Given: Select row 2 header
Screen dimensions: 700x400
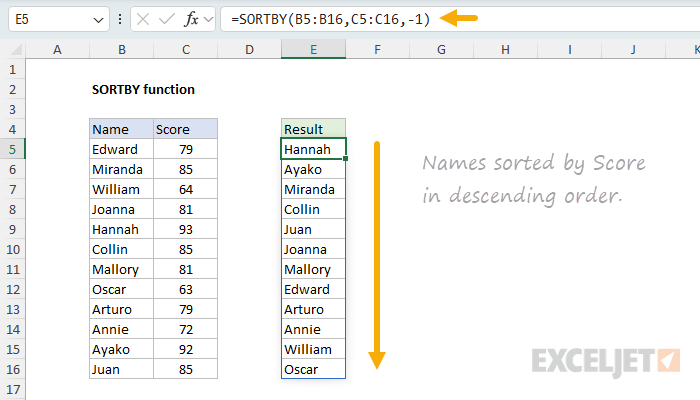Looking at the screenshot, I should pos(12,89).
